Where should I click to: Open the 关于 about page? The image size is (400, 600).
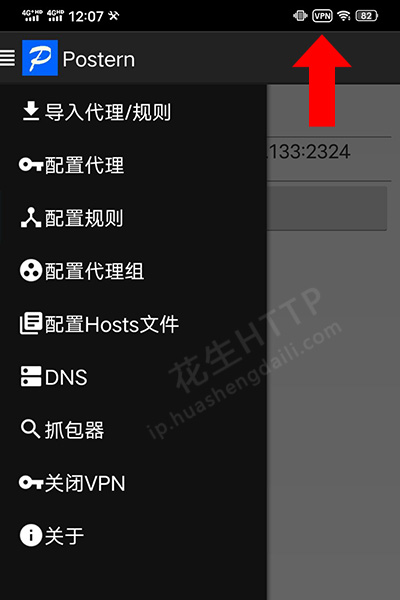133,535
